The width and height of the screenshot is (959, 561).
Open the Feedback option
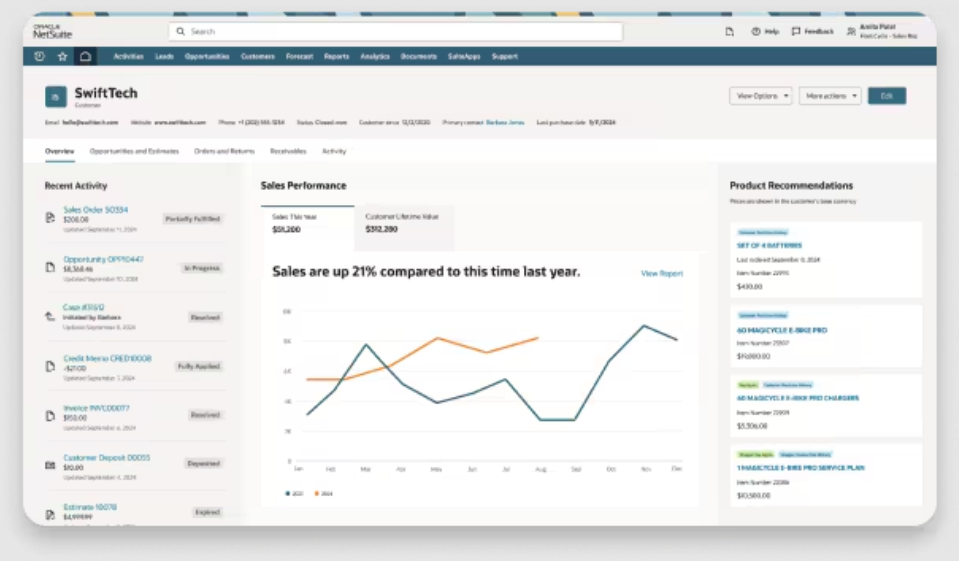(813, 31)
